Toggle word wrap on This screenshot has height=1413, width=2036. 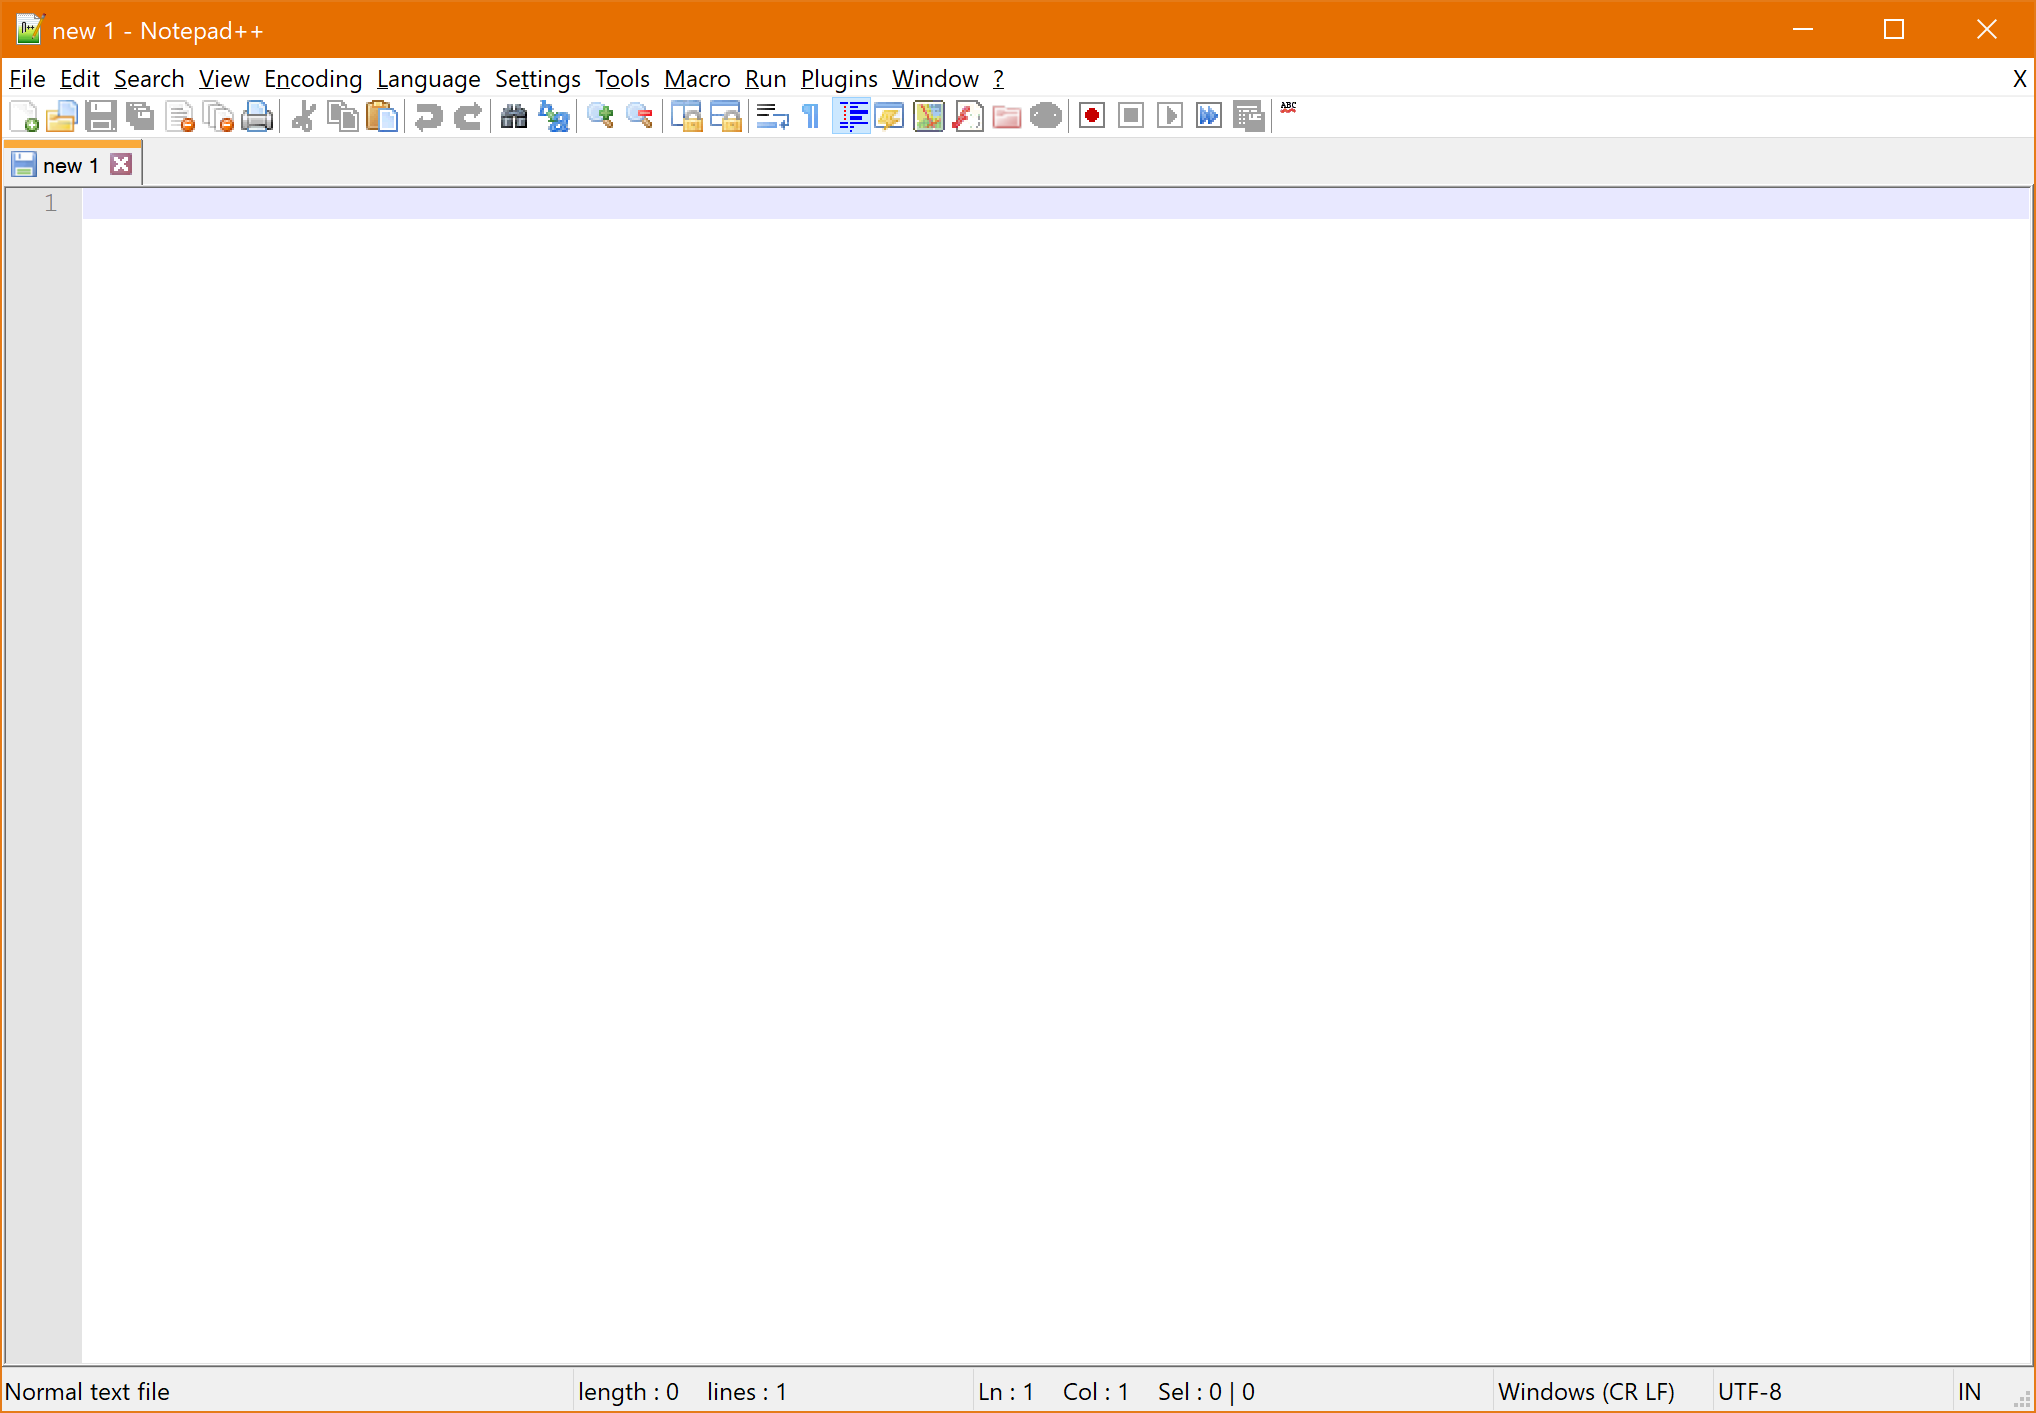769,116
